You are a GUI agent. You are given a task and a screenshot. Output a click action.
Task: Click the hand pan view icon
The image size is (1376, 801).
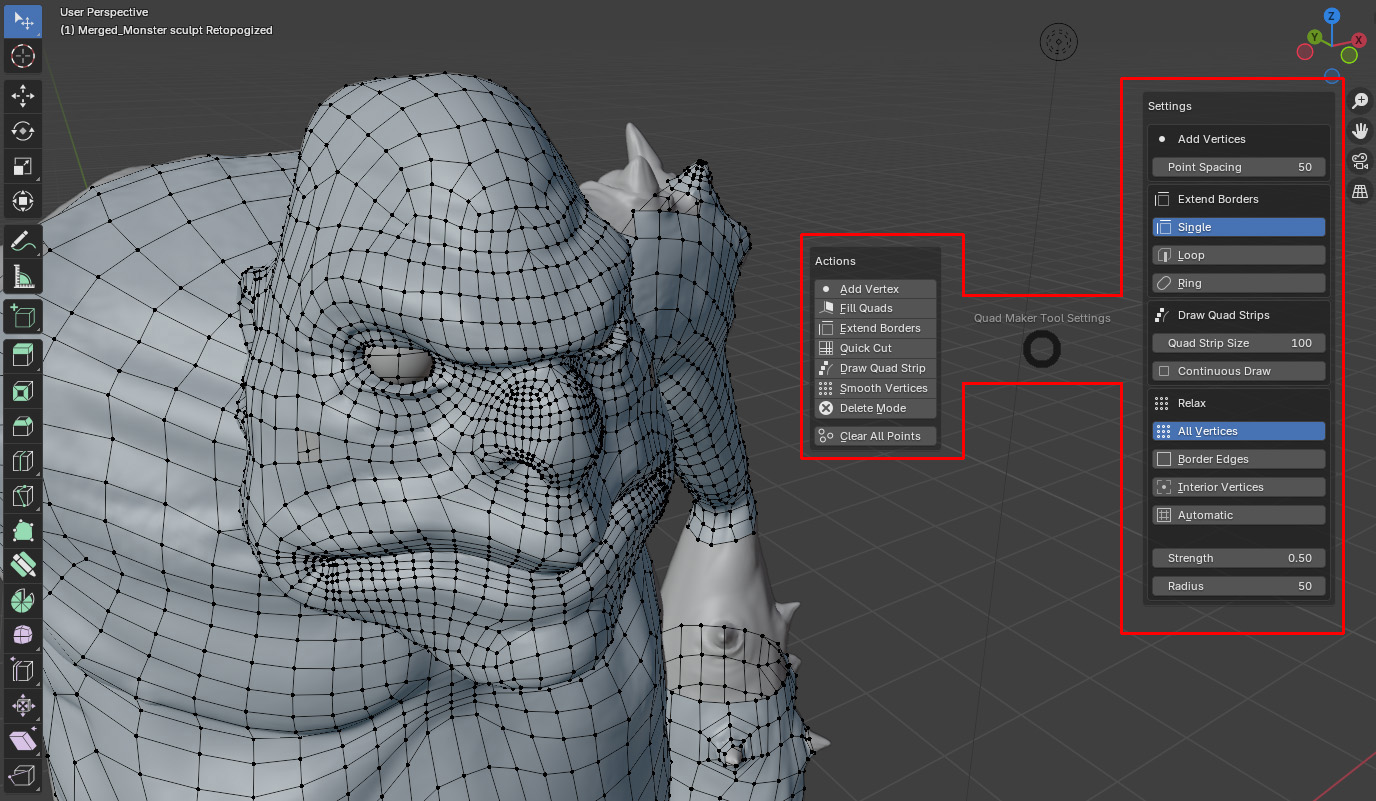click(1360, 131)
